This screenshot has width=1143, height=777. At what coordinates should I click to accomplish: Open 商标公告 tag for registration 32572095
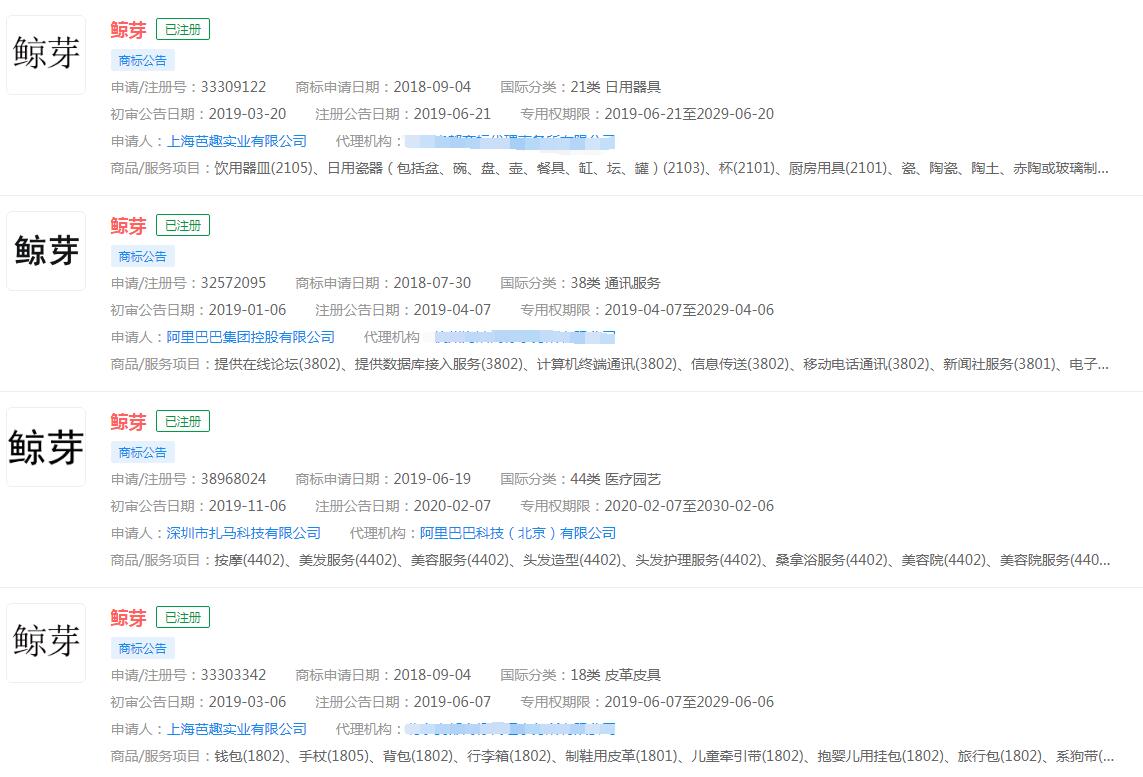143,257
